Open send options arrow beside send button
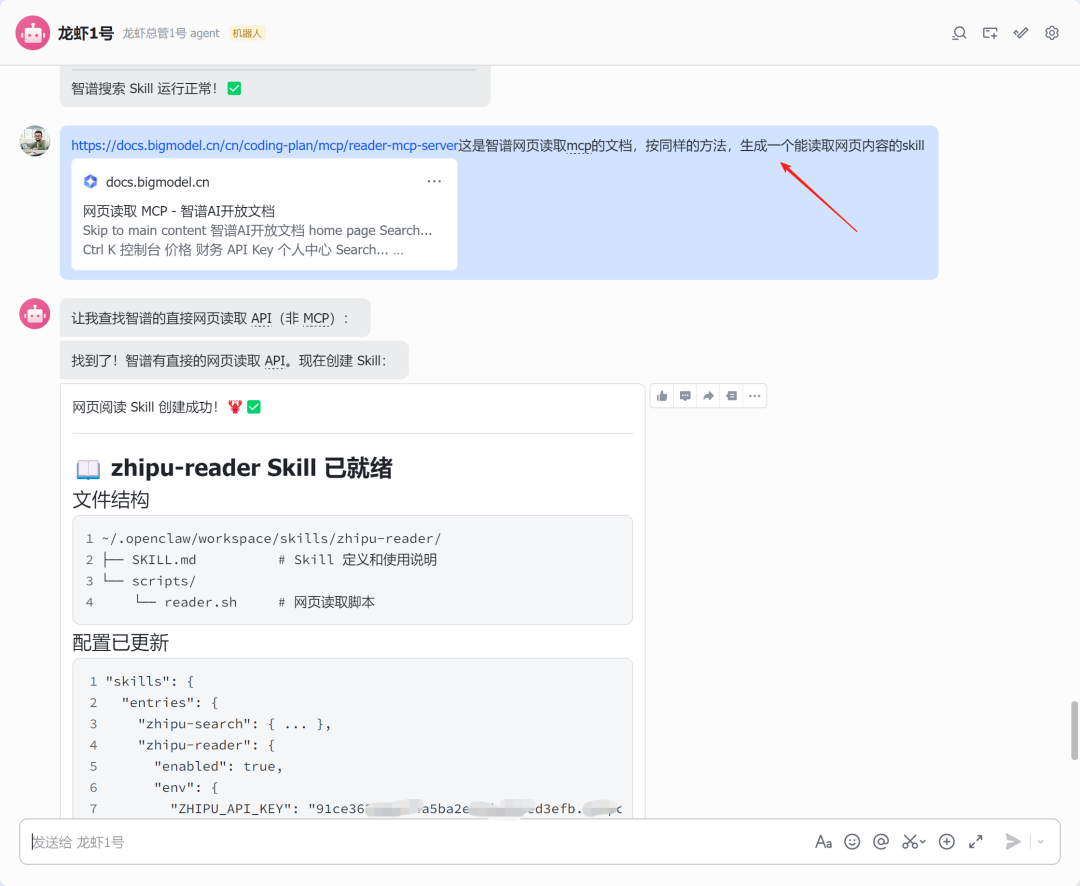The image size is (1080, 886). 1041,842
